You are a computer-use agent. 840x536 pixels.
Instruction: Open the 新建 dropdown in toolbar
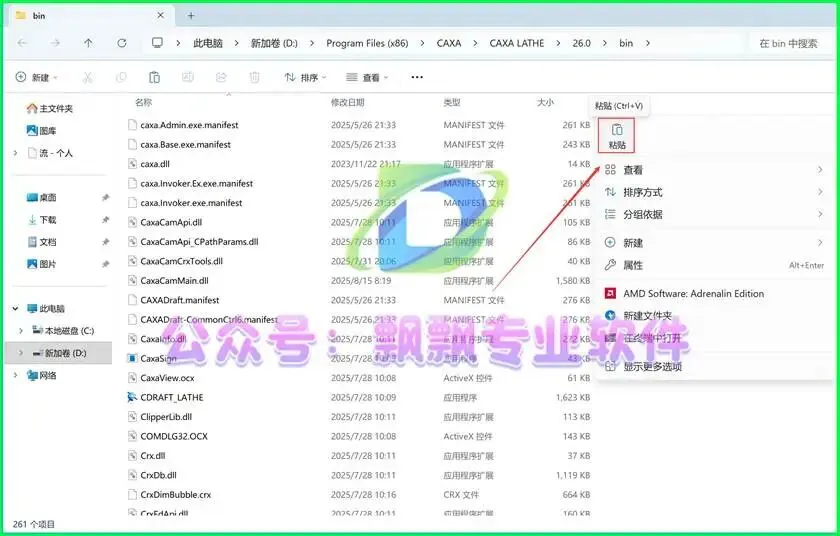coord(36,78)
